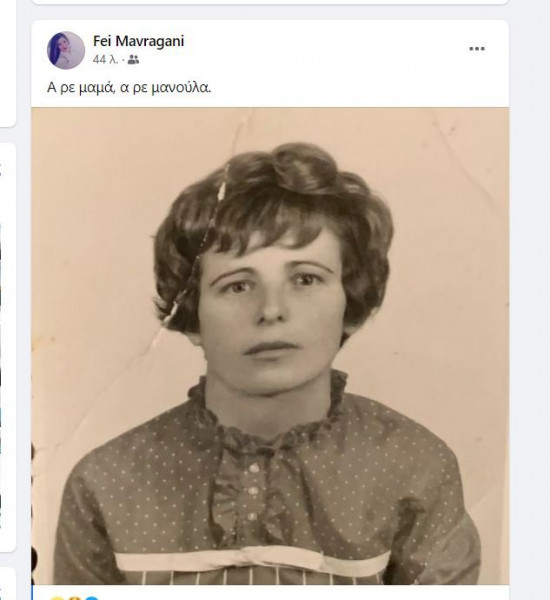Click Fei Mavragani's profile picture
Image resolution: width=550 pixels, height=600 pixels.
pyautogui.click(x=66, y=50)
